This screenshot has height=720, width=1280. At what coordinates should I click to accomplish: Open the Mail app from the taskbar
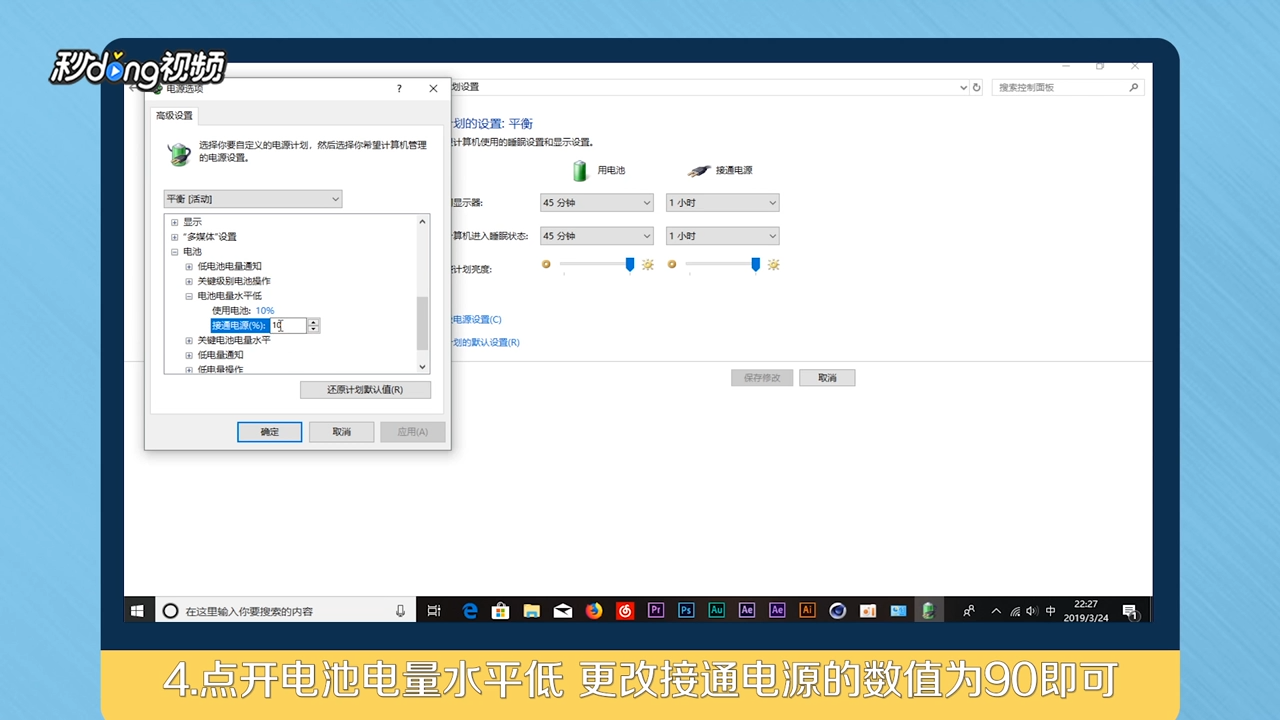563,610
